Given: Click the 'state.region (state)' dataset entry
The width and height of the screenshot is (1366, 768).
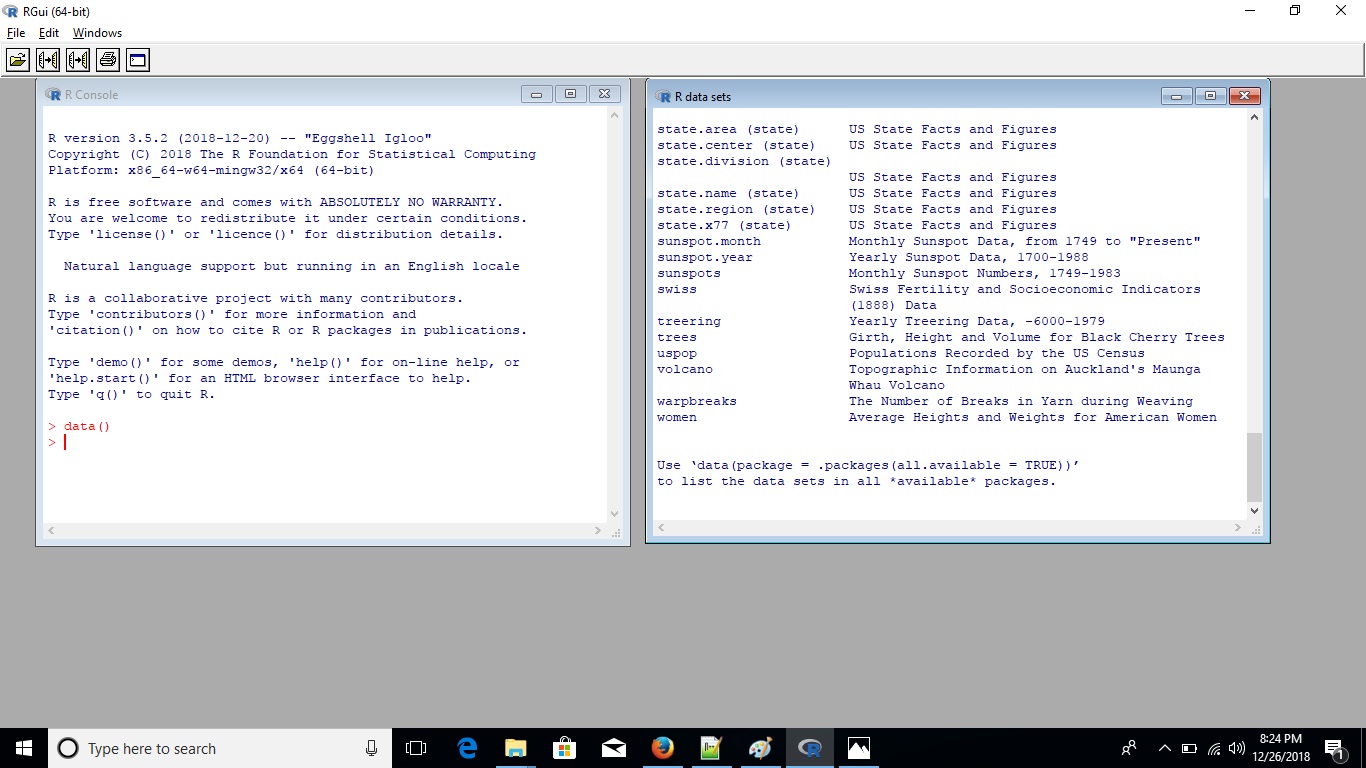Looking at the screenshot, I should click(x=736, y=209).
